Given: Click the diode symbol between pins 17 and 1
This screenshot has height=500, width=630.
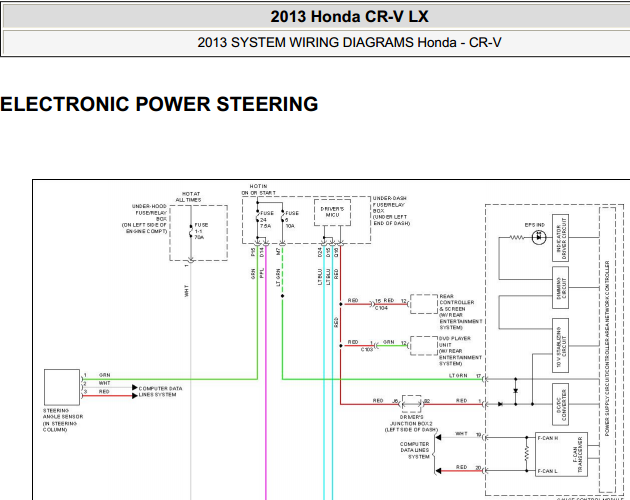Looking at the screenshot, I should (515, 391).
